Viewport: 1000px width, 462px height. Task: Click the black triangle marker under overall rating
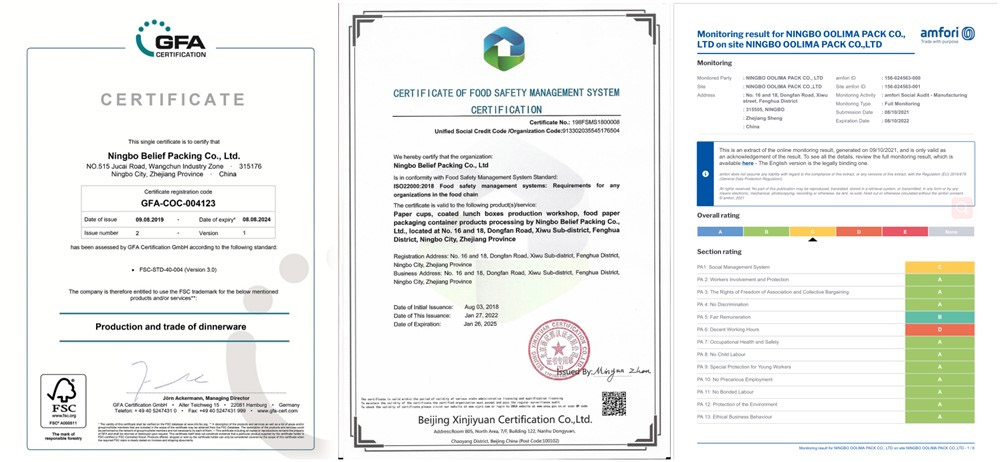tap(812, 240)
